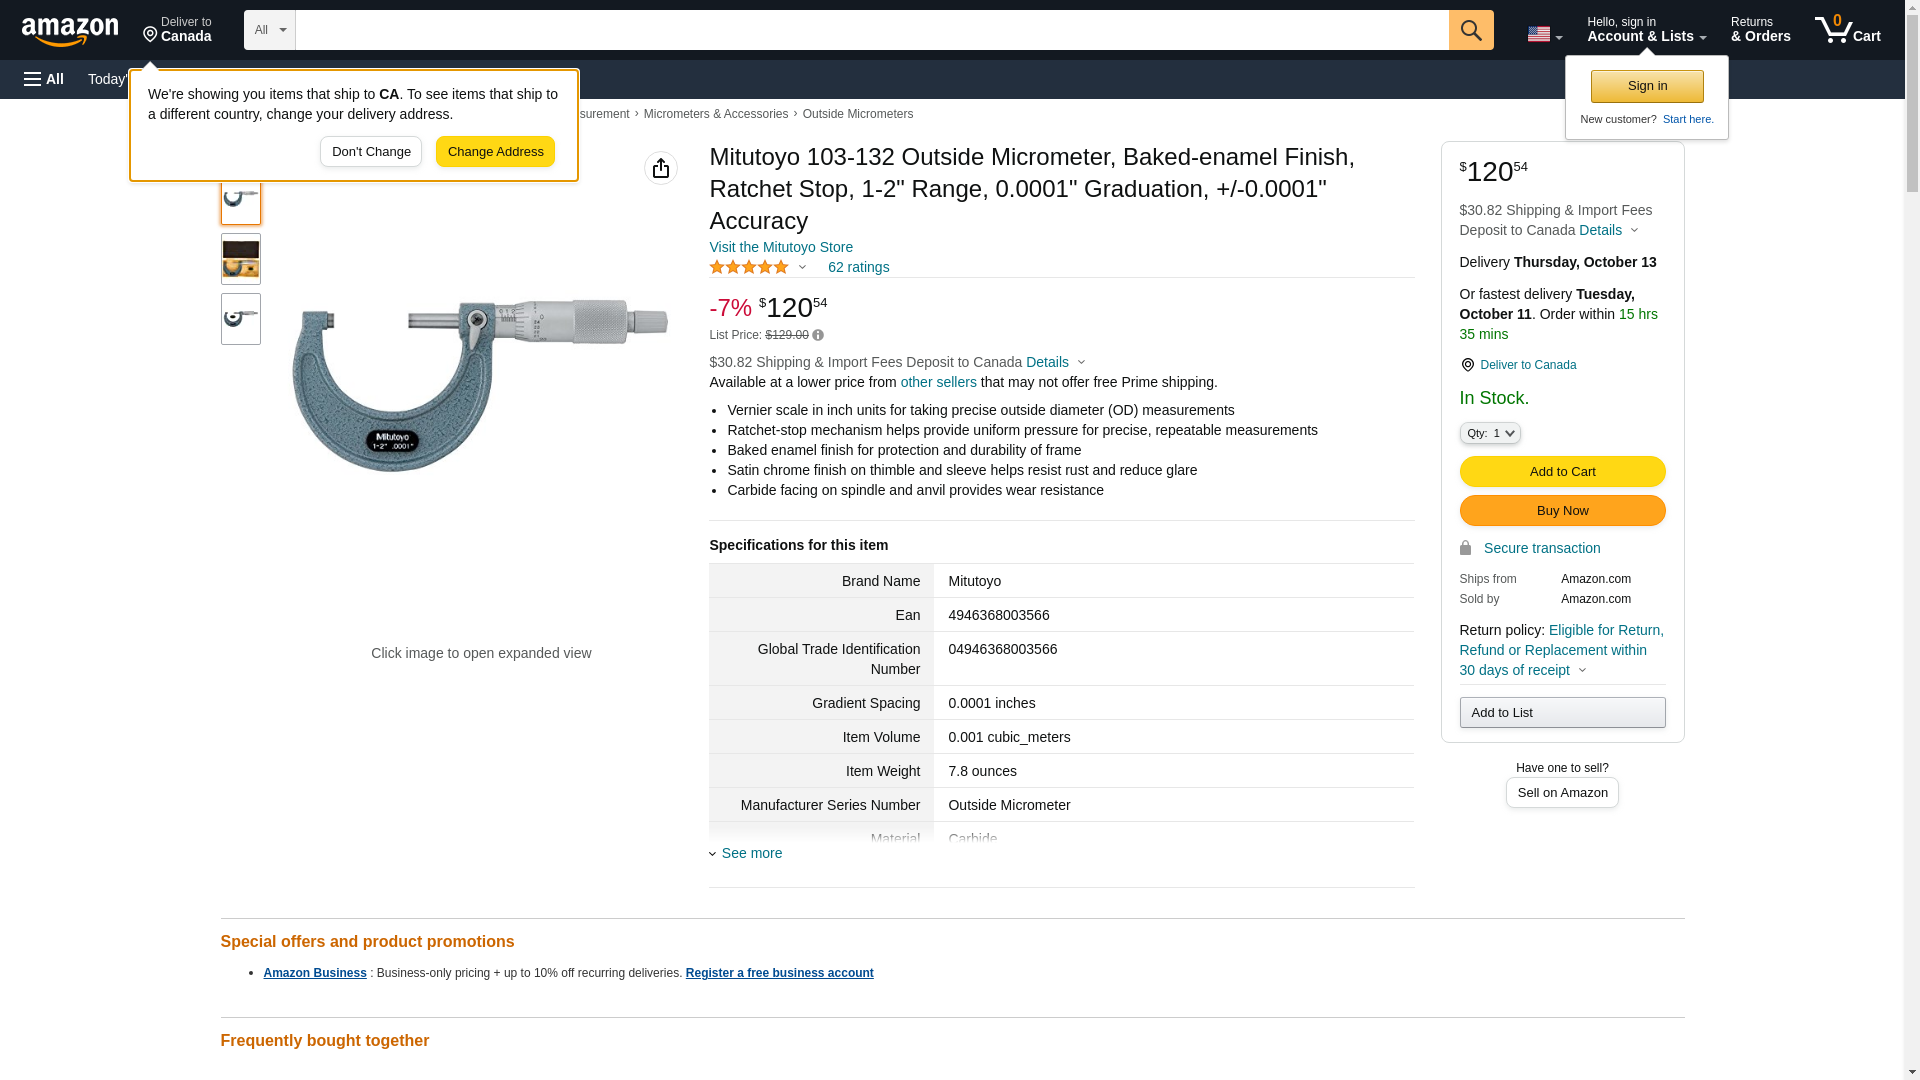Click the List Price info icon

(818, 335)
